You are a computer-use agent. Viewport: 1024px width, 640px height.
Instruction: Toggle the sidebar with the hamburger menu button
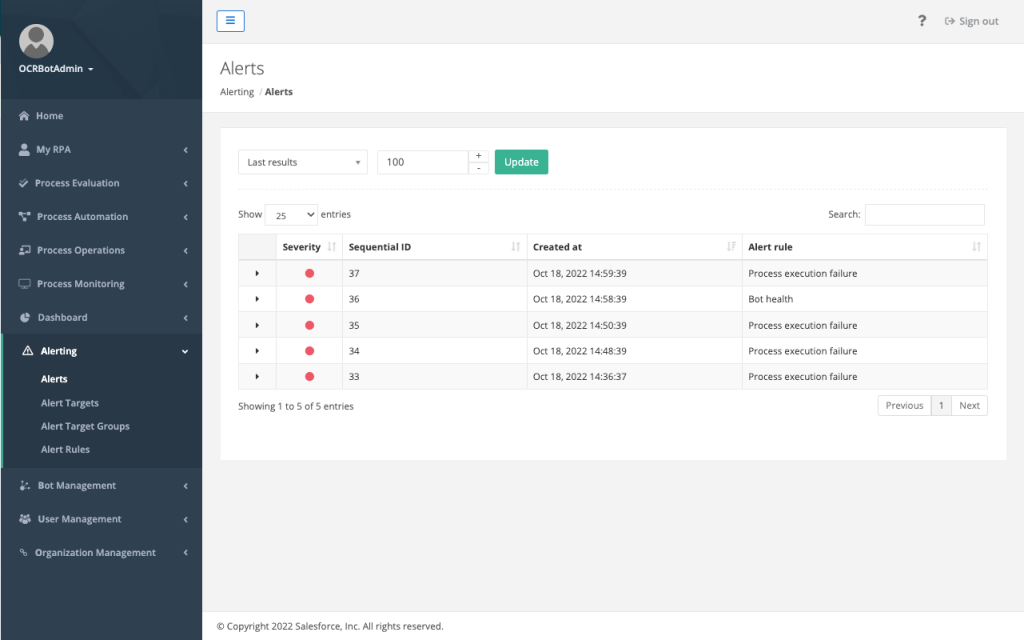tap(231, 21)
